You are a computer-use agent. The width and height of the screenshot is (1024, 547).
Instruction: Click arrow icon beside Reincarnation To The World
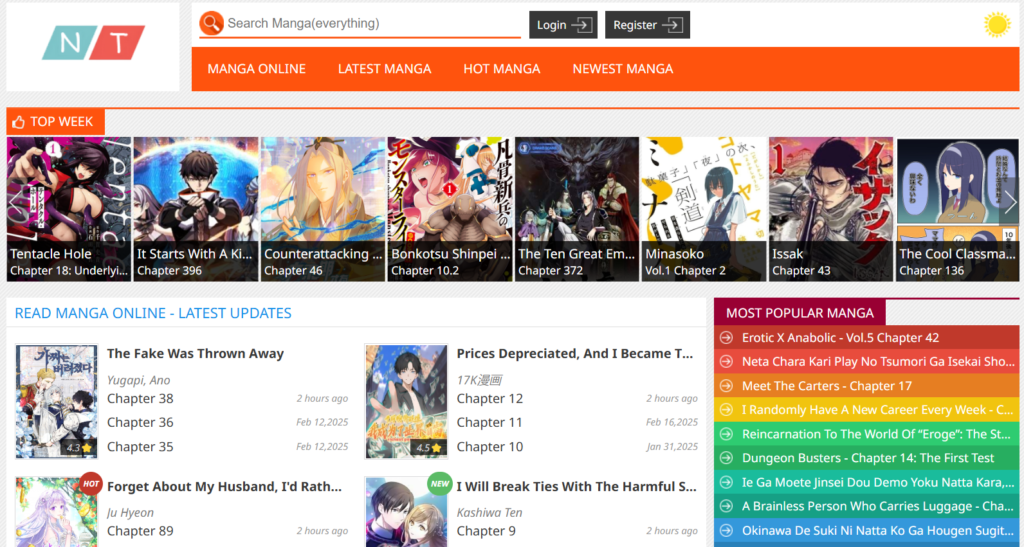pyautogui.click(x=726, y=434)
